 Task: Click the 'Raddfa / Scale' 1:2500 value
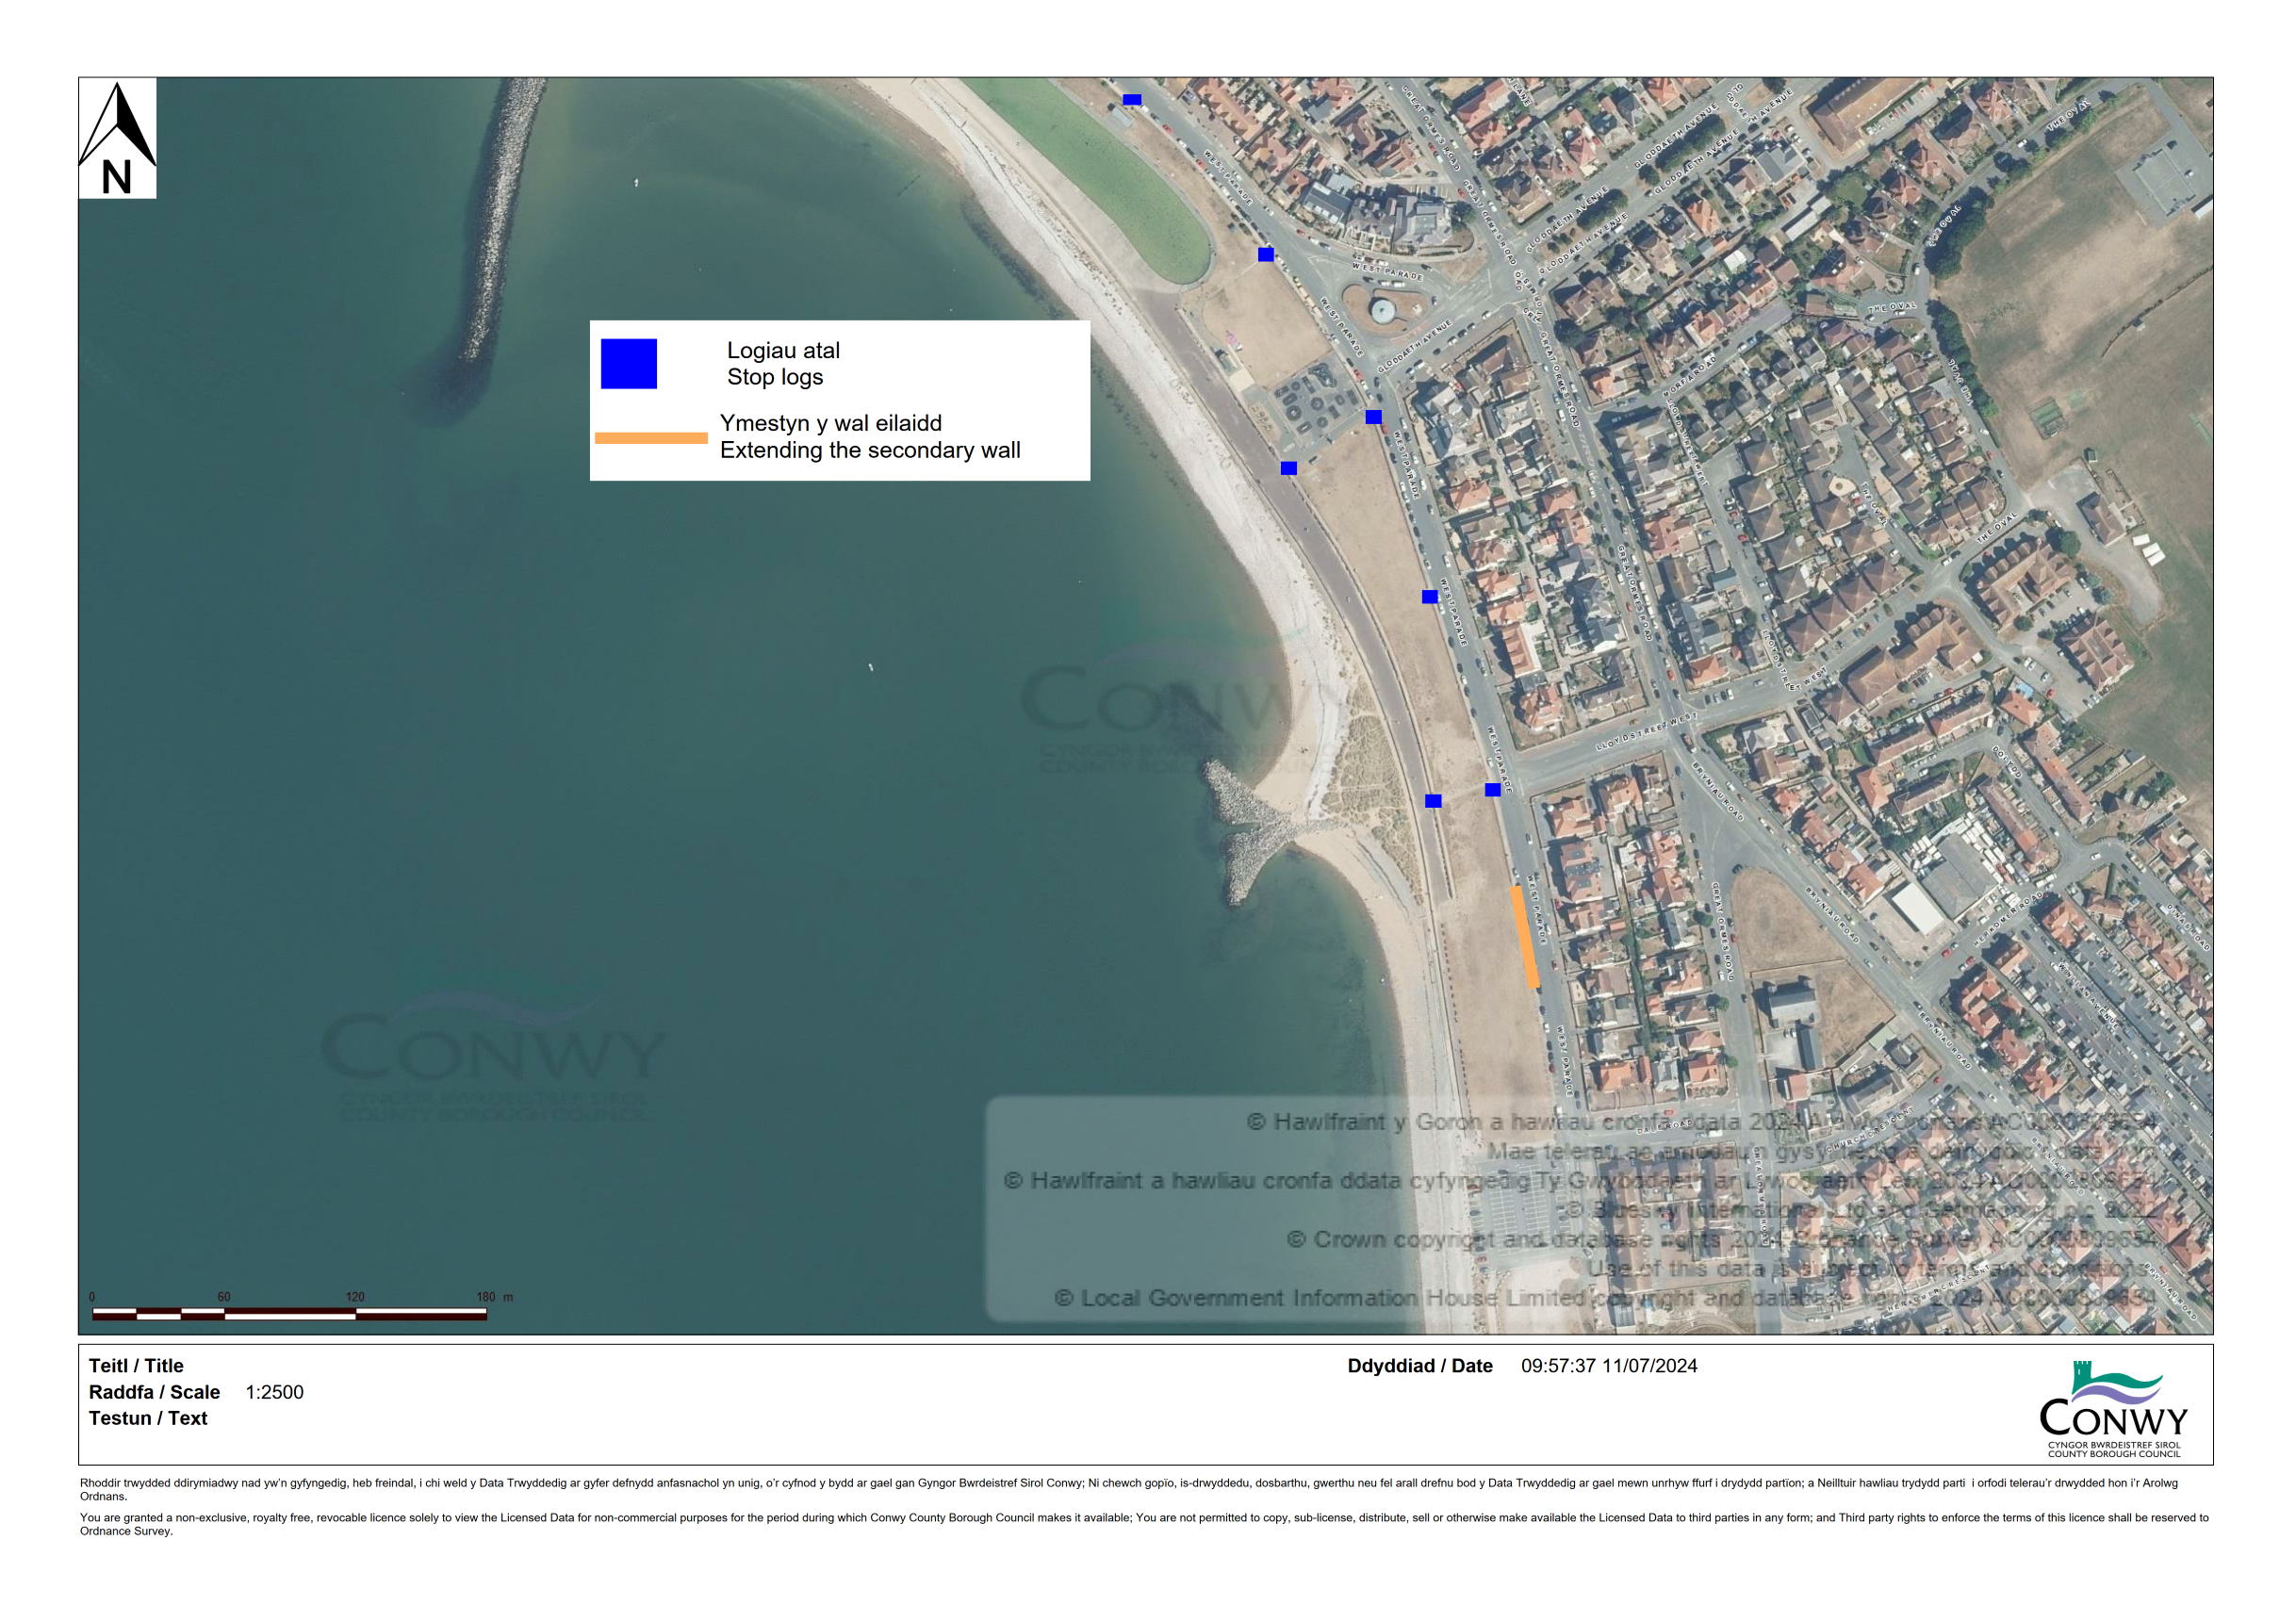click(x=274, y=1392)
